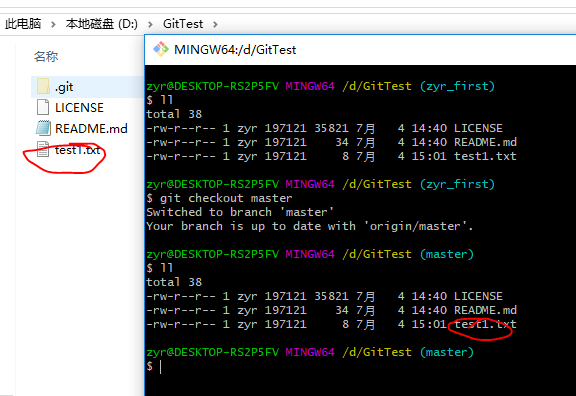Click GitTest in the address bar
Viewport: 576px width, 396px height.
(x=183, y=24)
